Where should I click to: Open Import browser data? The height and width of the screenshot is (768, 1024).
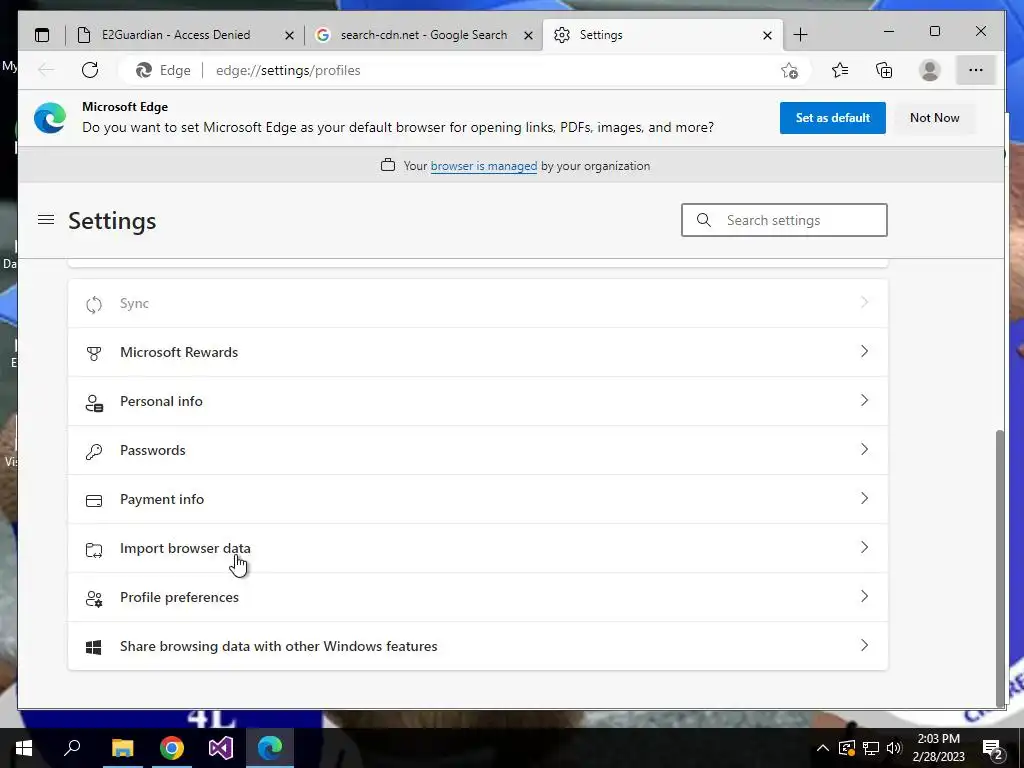coord(478,548)
